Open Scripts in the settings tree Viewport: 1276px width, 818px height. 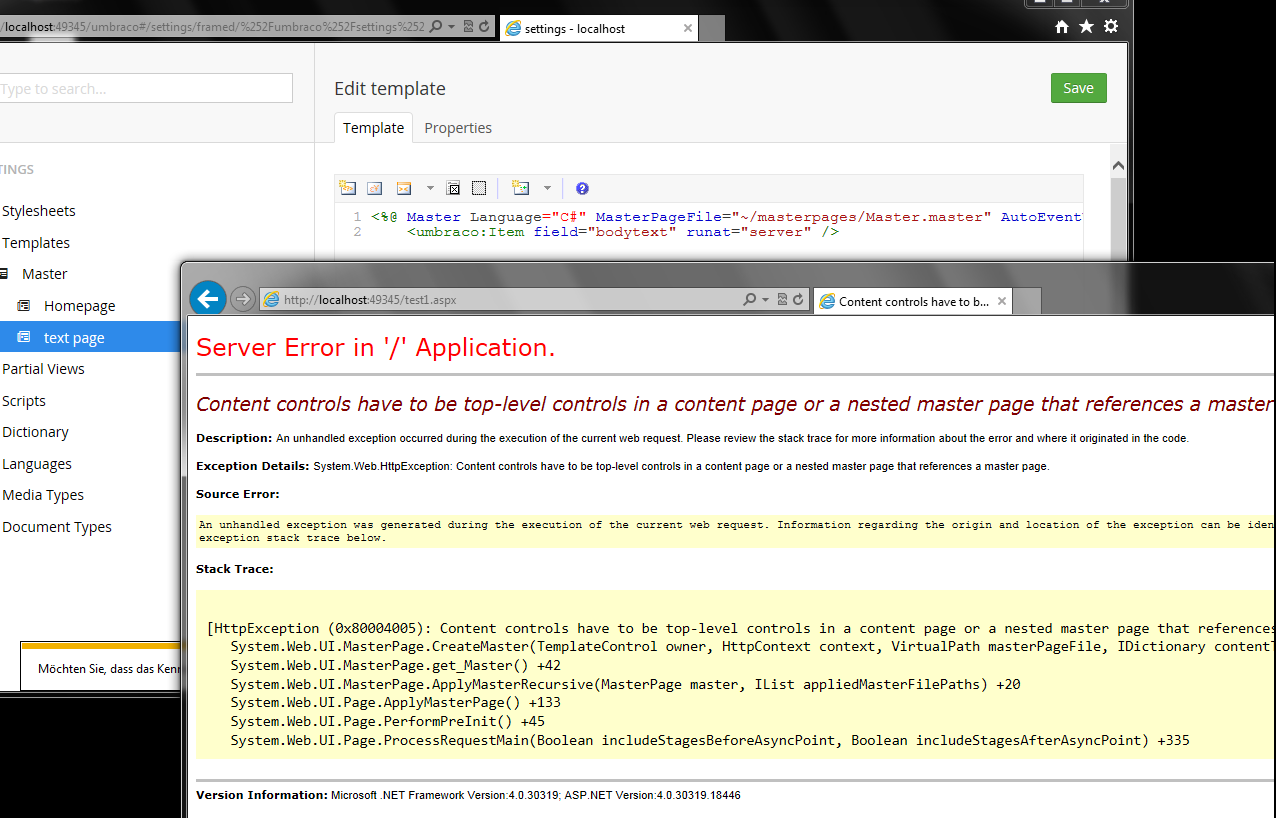click(x=24, y=401)
